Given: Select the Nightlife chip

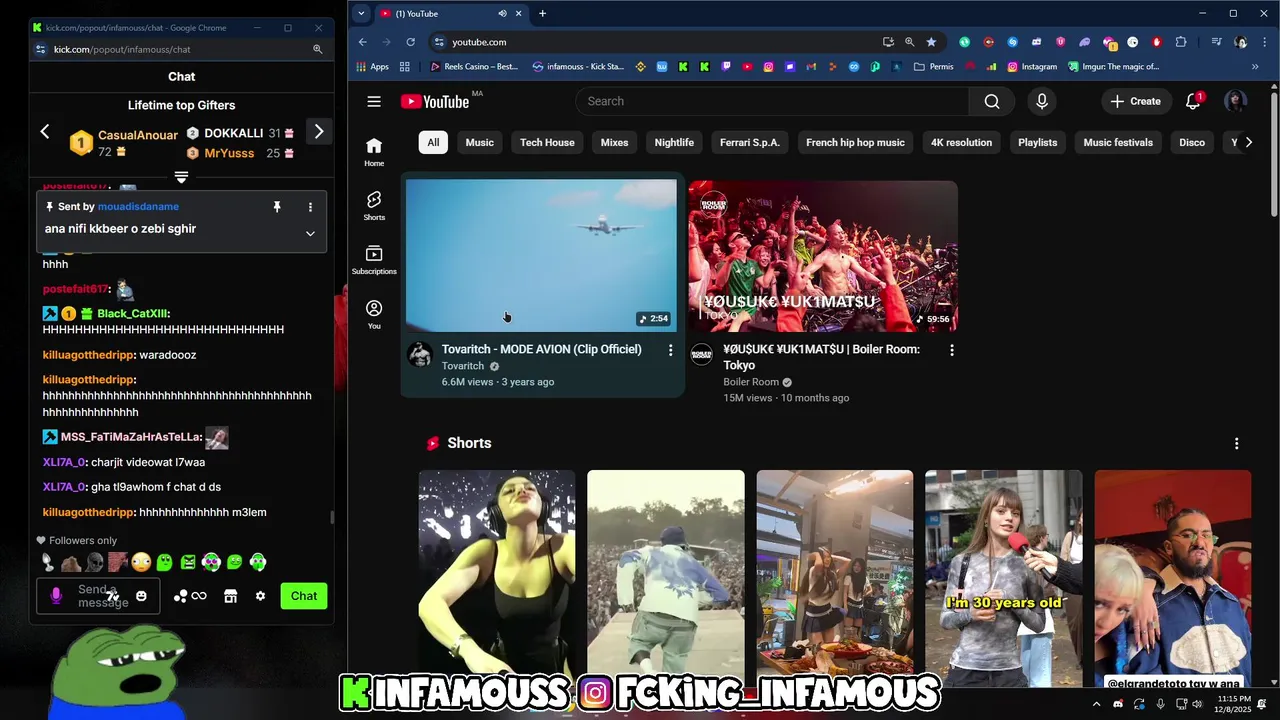Looking at the screenshot, I should coord(674,142).
